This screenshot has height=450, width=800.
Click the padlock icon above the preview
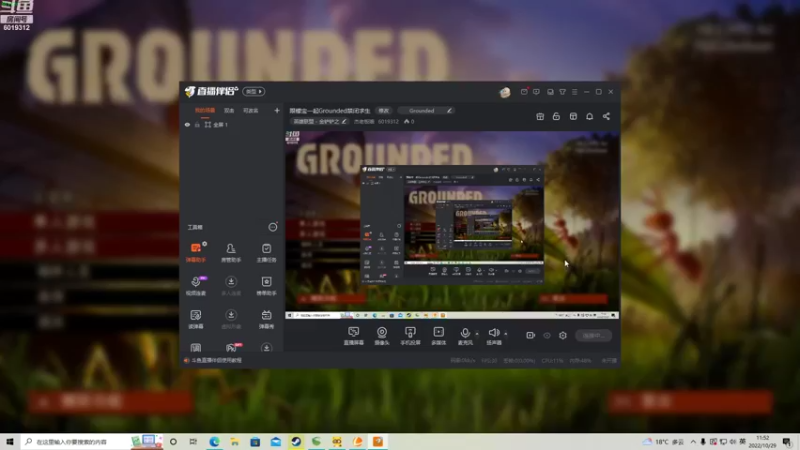tap(556, 116)
